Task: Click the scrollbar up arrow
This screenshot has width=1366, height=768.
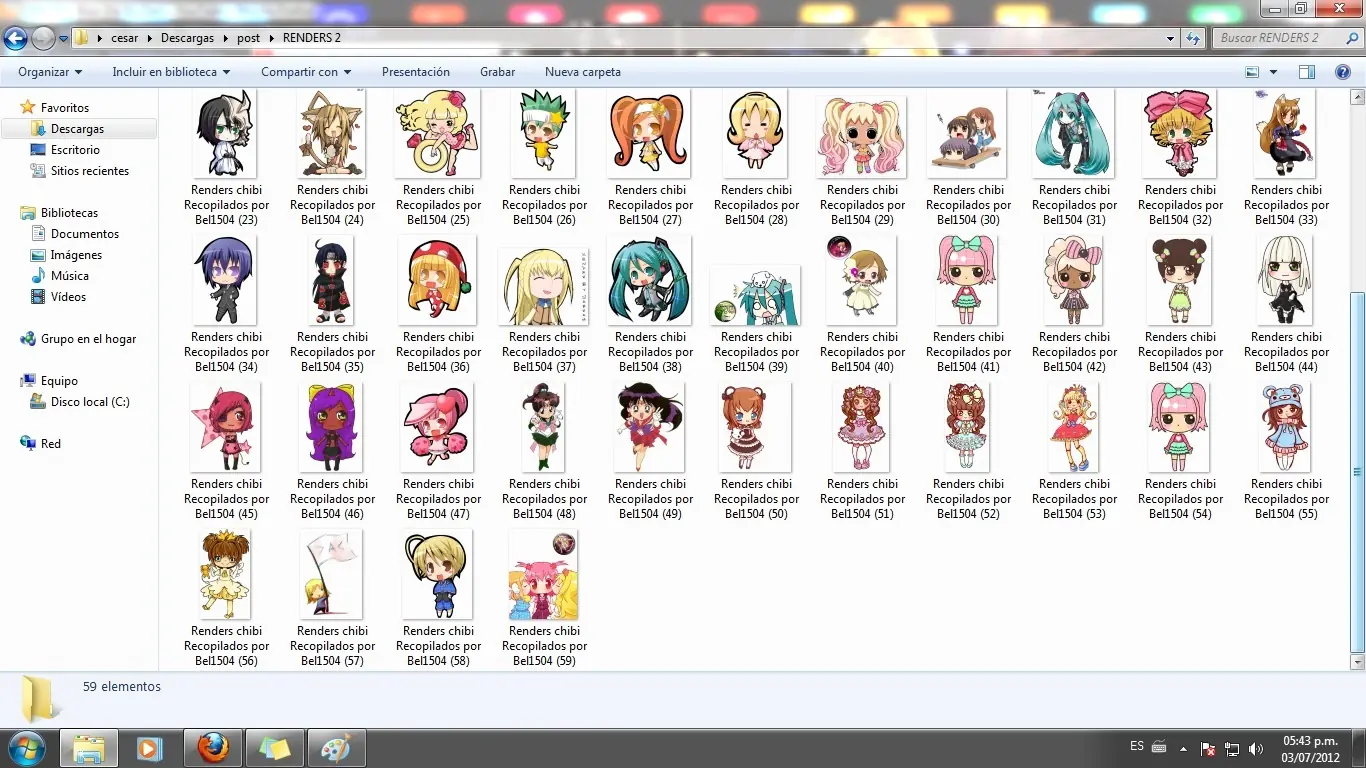Action: (1357, 97)
